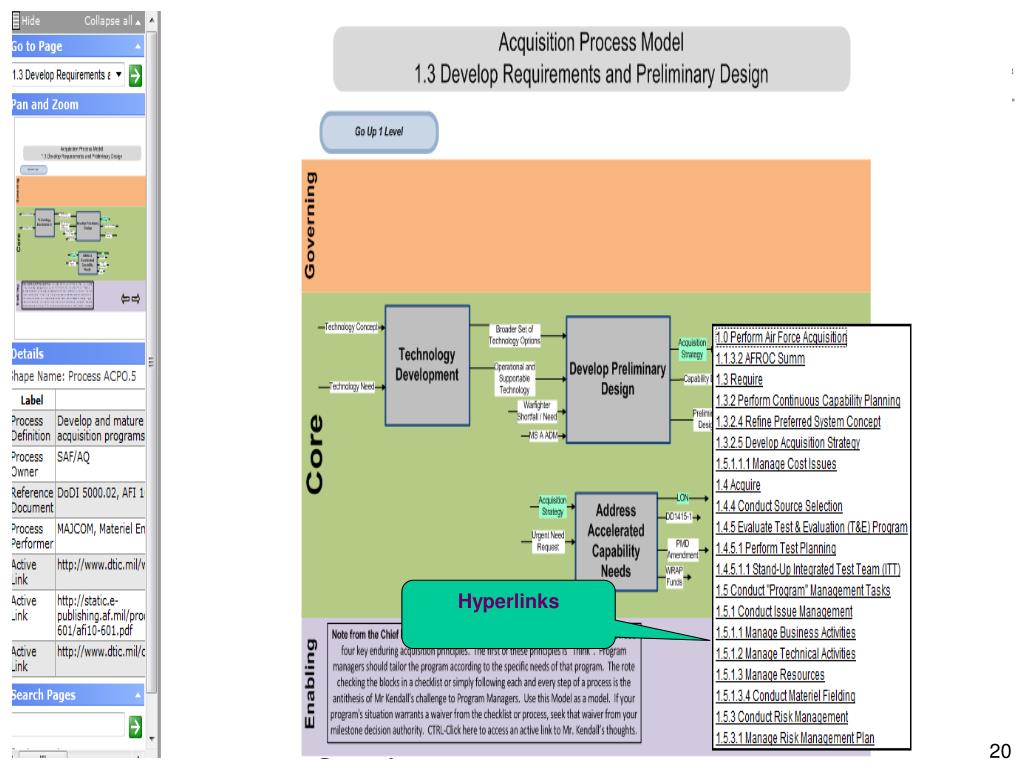1024x768 pixels.
Task: Click scroll down arrow of sidebar
Action: point(152,739)
